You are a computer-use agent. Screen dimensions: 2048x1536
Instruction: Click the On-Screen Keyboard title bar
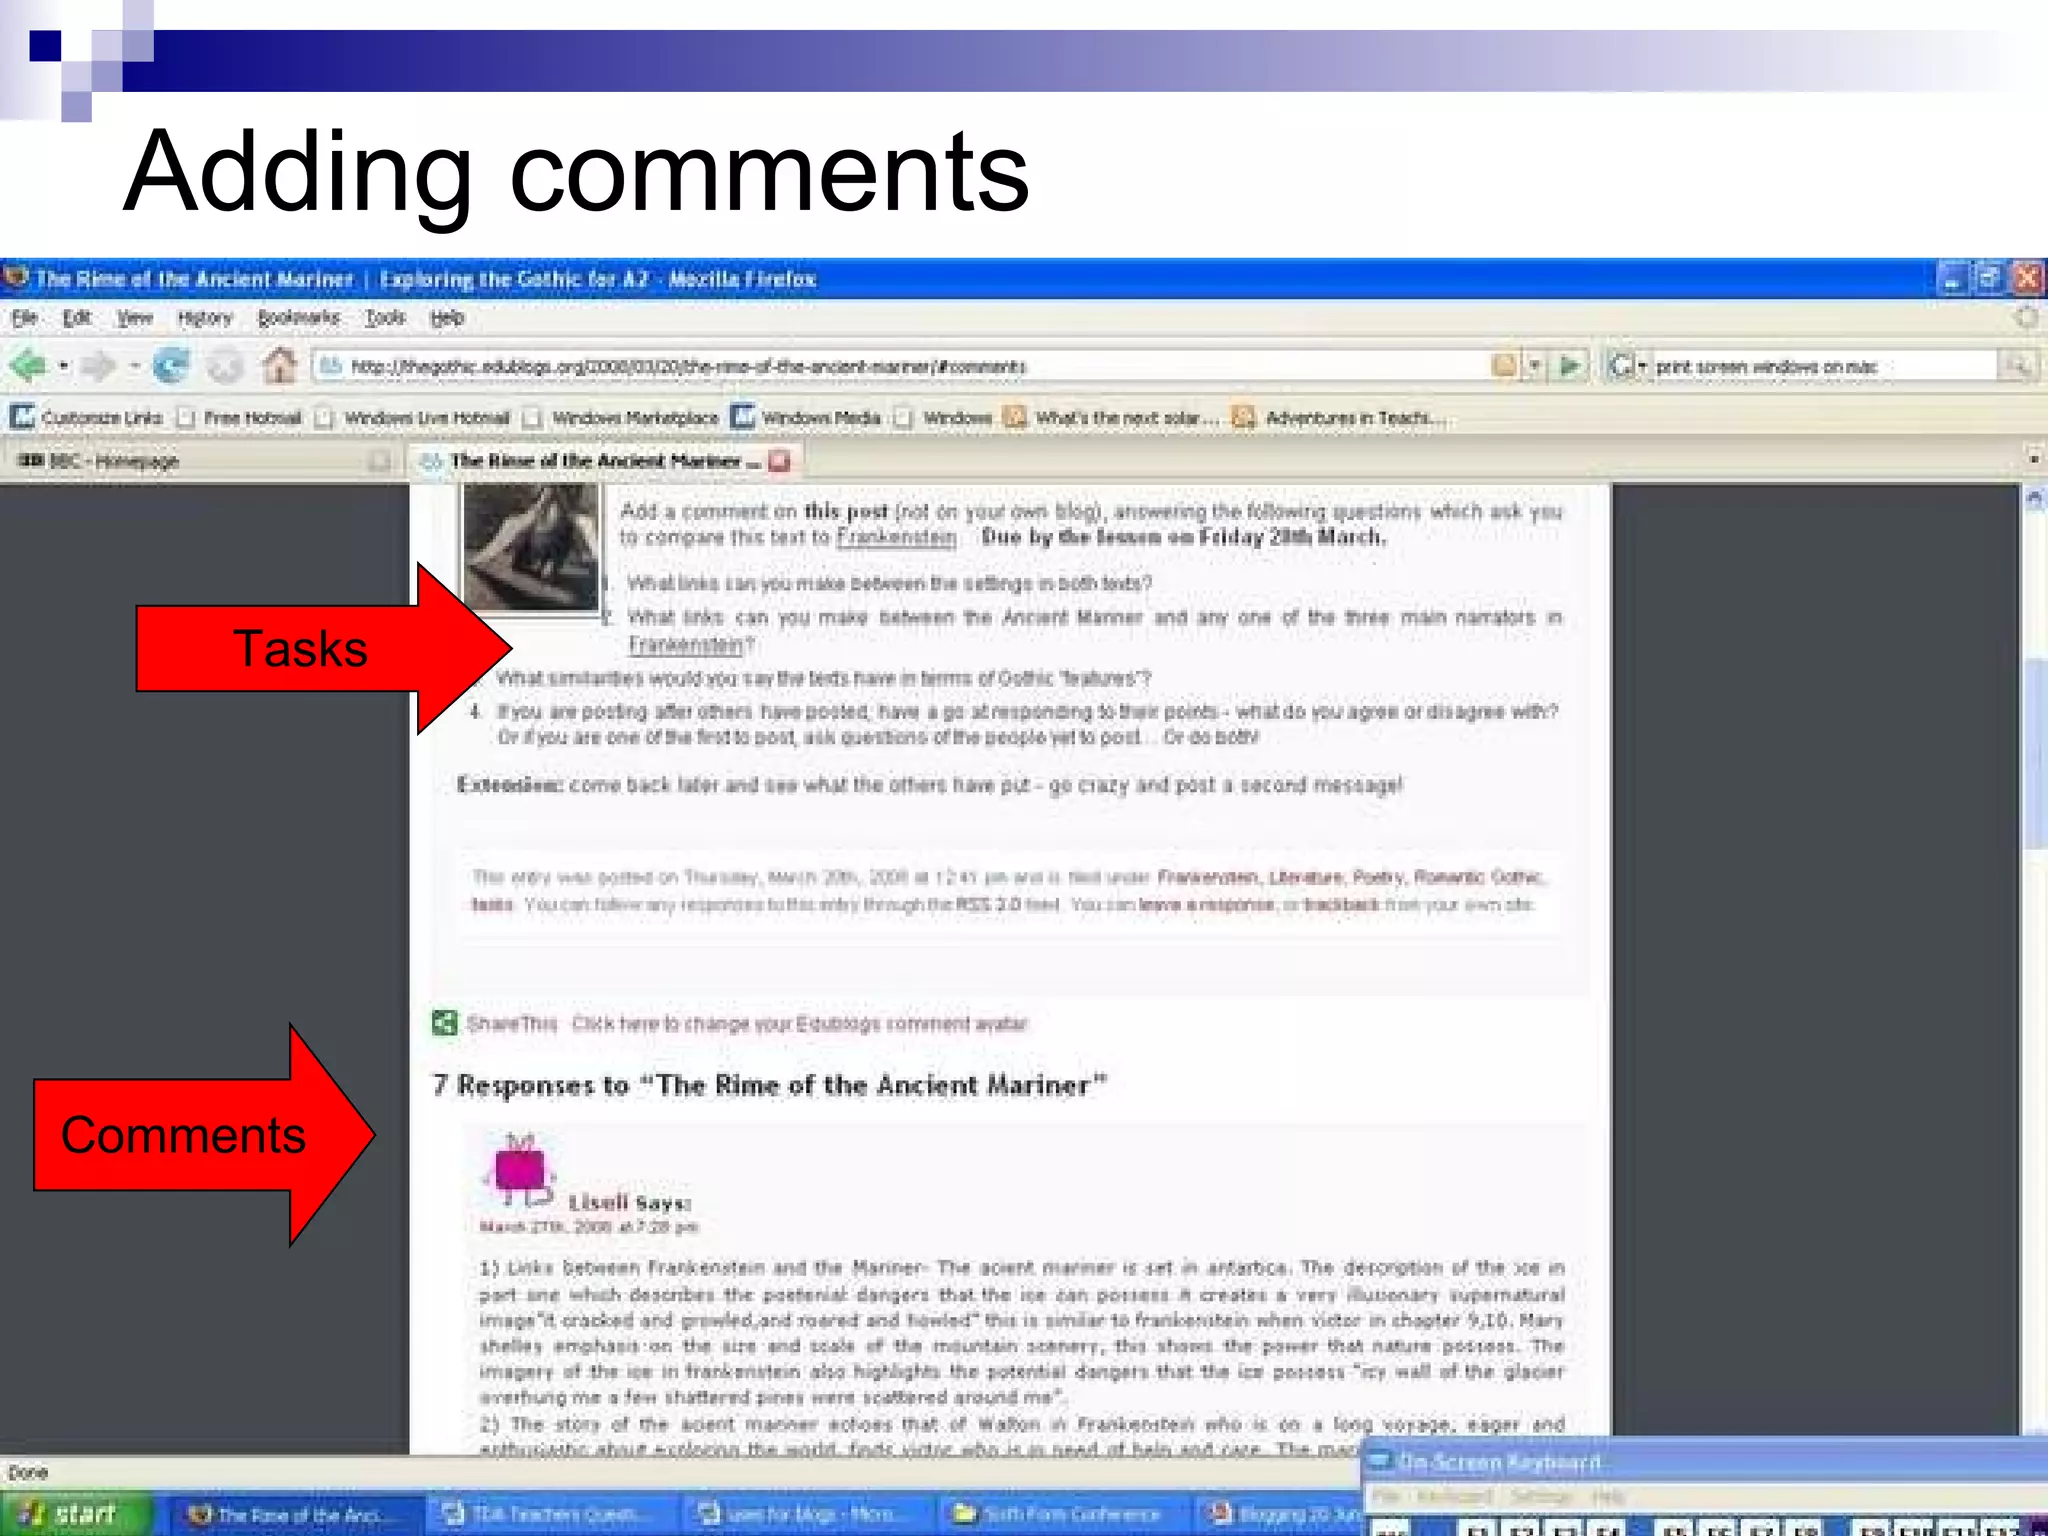pos(1704,1462)
